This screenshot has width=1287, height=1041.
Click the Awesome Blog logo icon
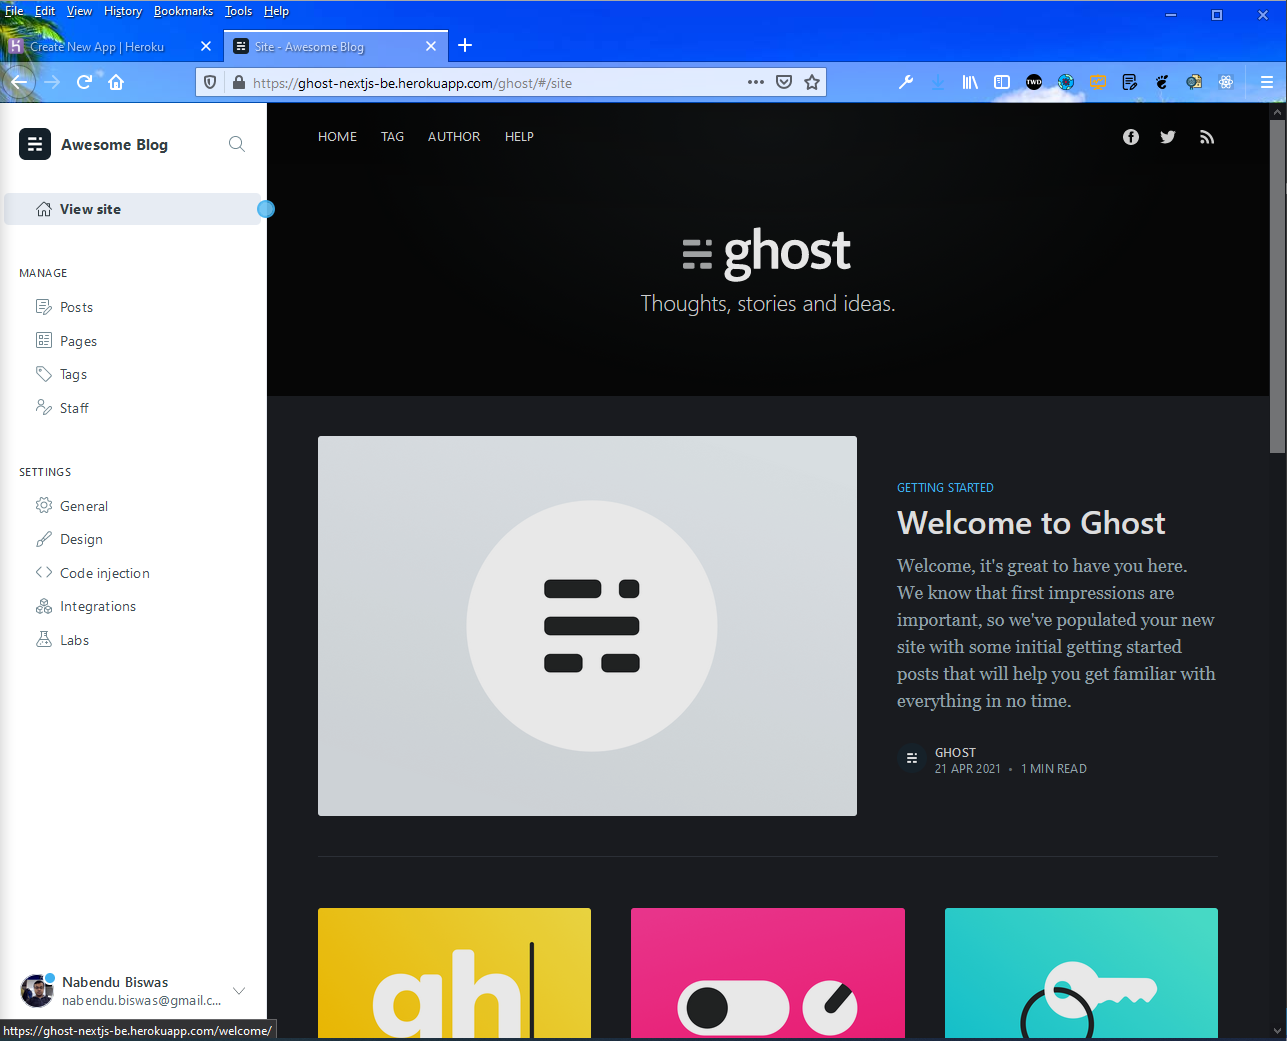point(35,144)
